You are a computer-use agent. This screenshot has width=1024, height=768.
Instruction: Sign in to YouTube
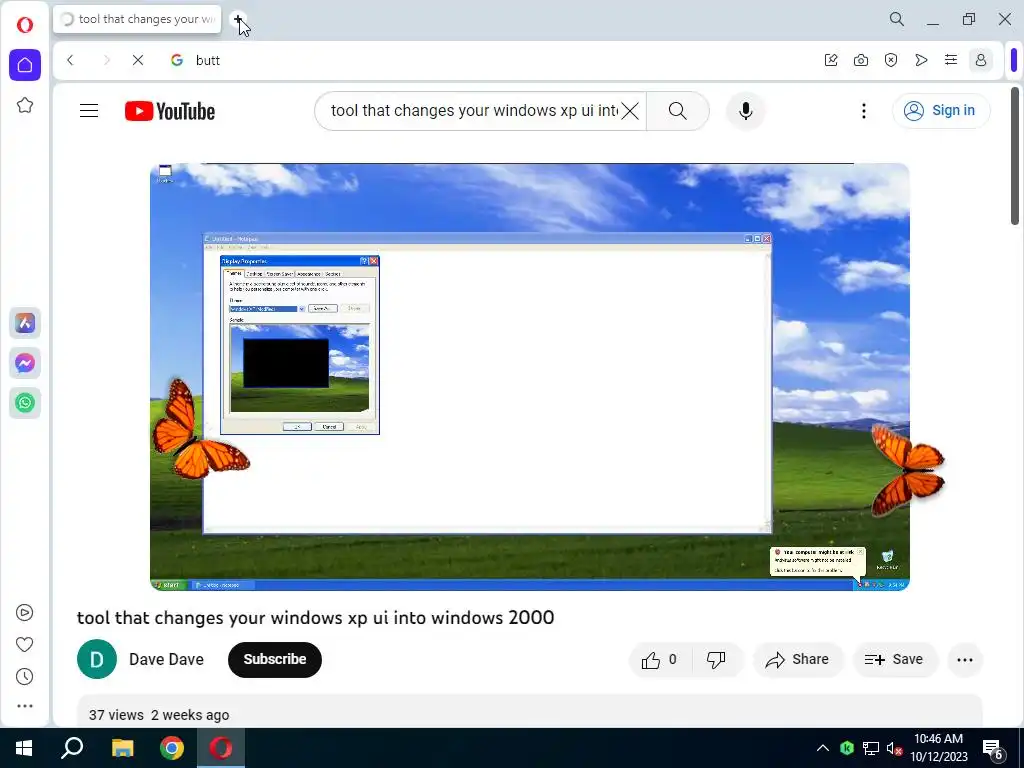pyautogui.click(x=941, y=111)
